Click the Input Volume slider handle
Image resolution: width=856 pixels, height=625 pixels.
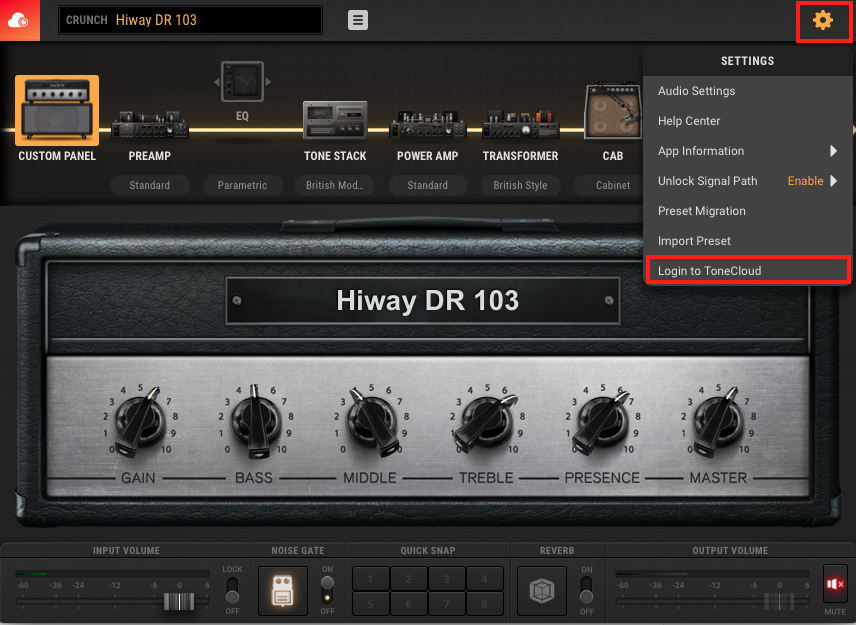click(179, 602)
